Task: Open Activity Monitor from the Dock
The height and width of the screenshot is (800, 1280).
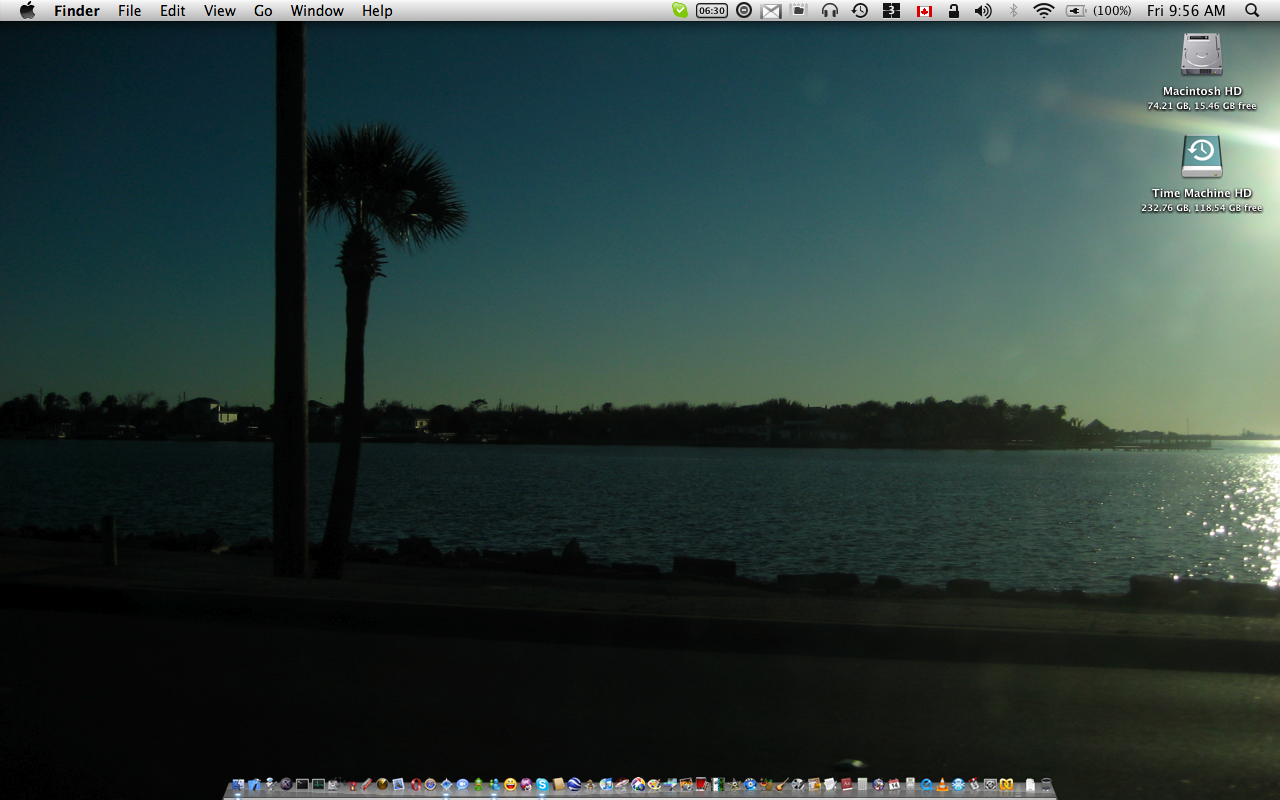Action: pos(318,785)
